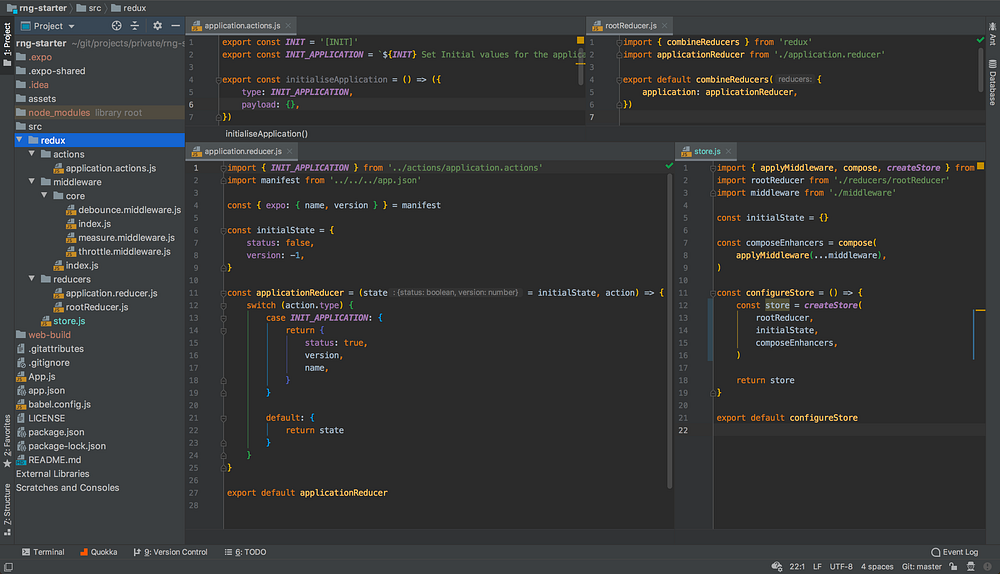Collapse the middleware folder arrow
Image resolution: width=1000 pixels, height=574 pixels.
tap(33, 183)
